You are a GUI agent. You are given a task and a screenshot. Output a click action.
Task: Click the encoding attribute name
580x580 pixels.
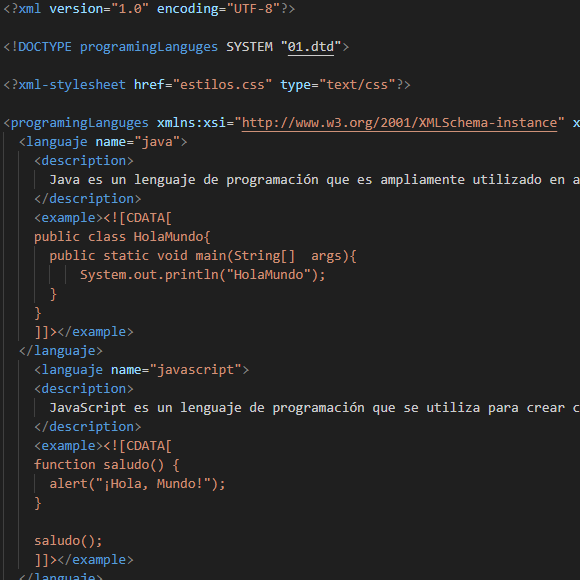pos(188,9)
